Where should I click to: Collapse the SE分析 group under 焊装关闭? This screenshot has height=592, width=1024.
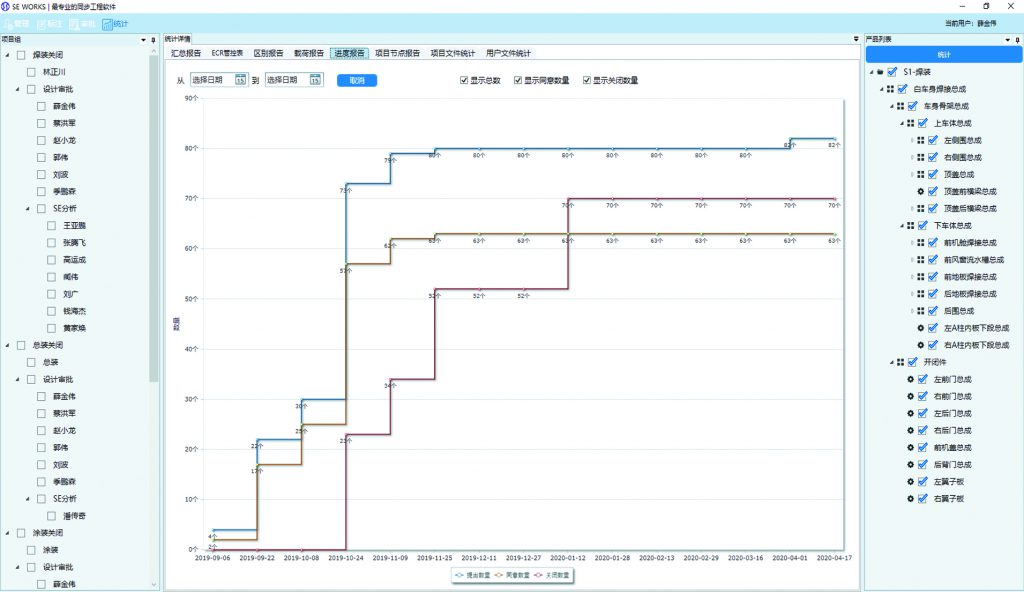pos(28,208)
